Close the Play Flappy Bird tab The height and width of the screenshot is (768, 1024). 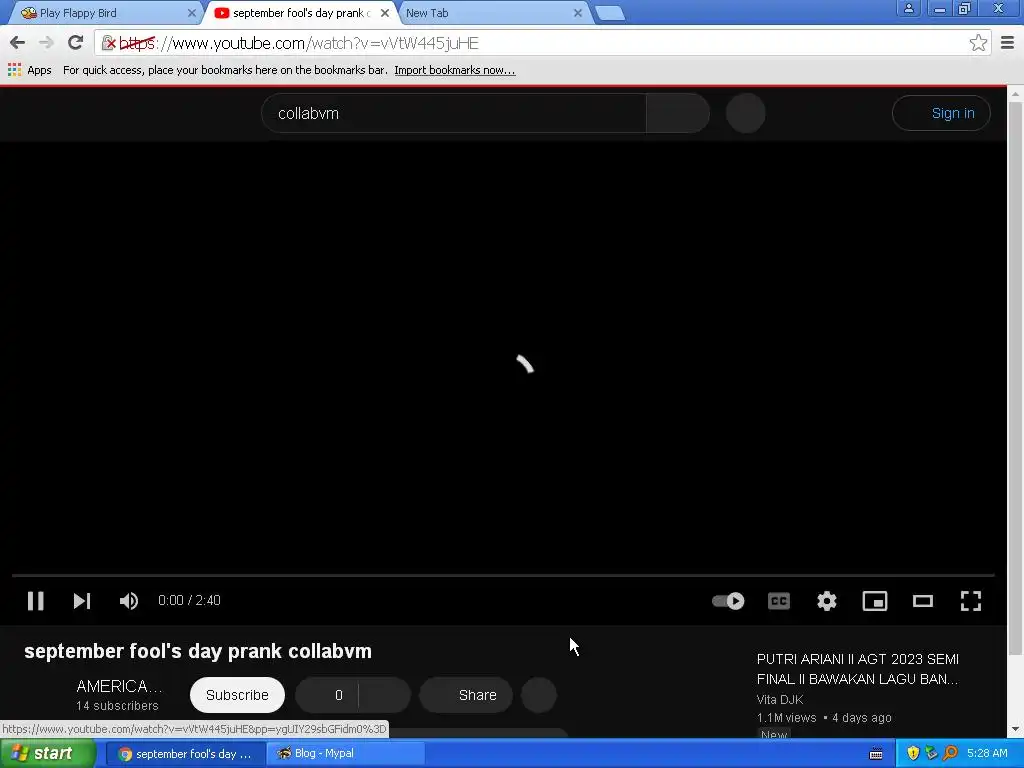click(191, 13)
